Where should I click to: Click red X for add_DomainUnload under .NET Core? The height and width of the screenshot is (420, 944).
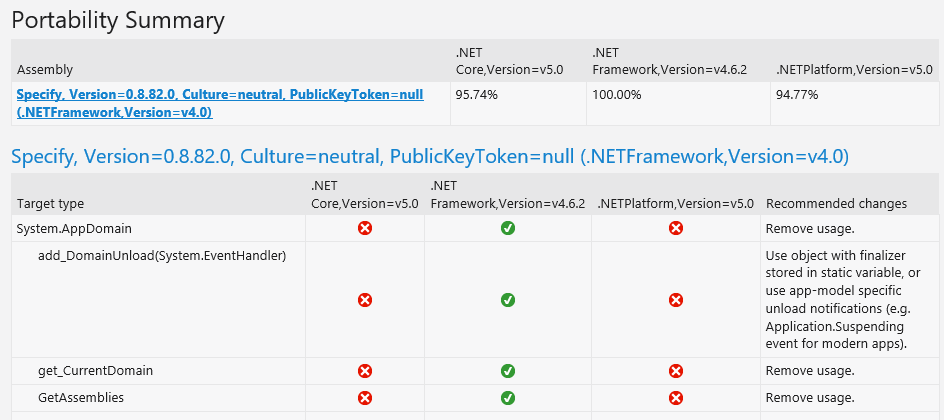(x=365, y=300)
